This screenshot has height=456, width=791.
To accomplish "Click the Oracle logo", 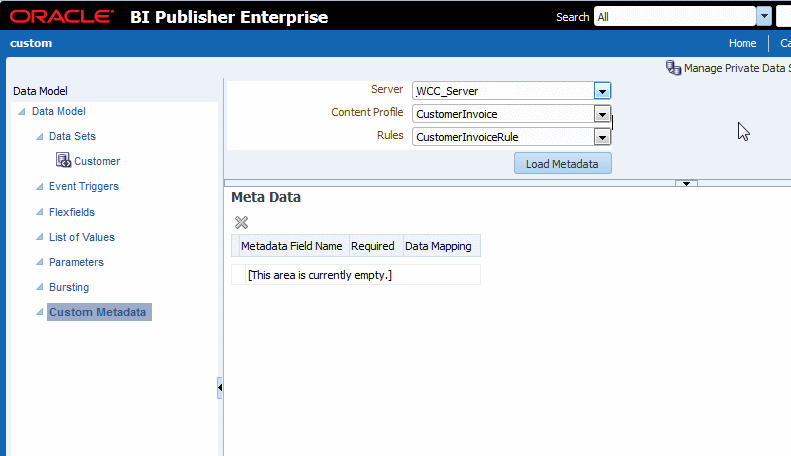I will 62,16.
